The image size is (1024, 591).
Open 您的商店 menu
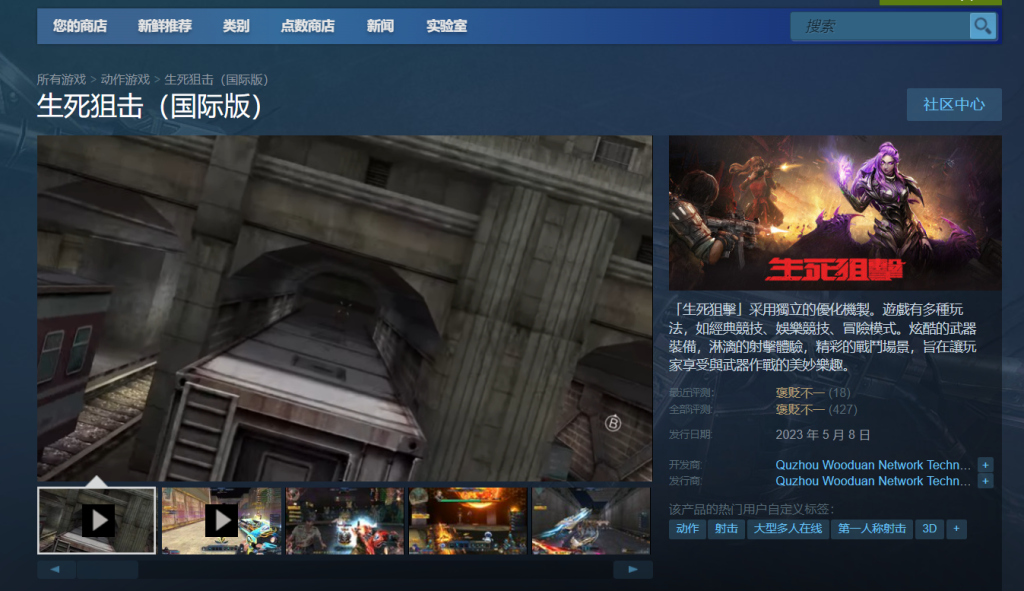pyautogui.click(x=80, y=26)
